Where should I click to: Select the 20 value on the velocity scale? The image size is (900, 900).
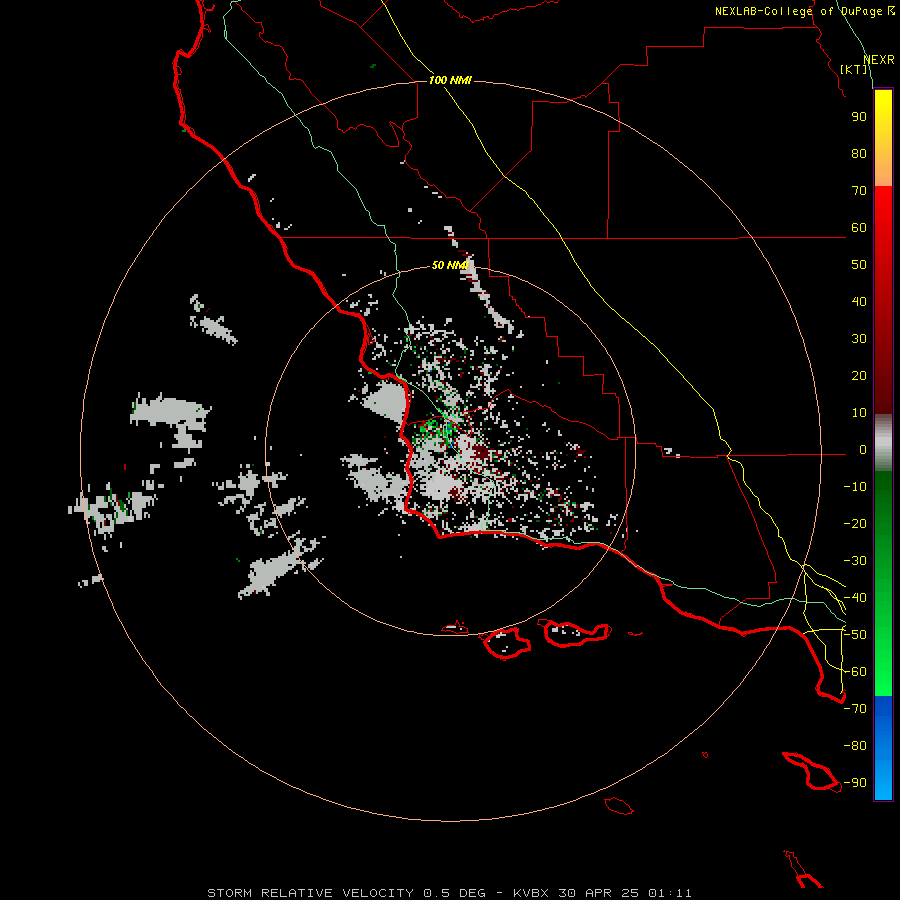[x=859, y=376]
